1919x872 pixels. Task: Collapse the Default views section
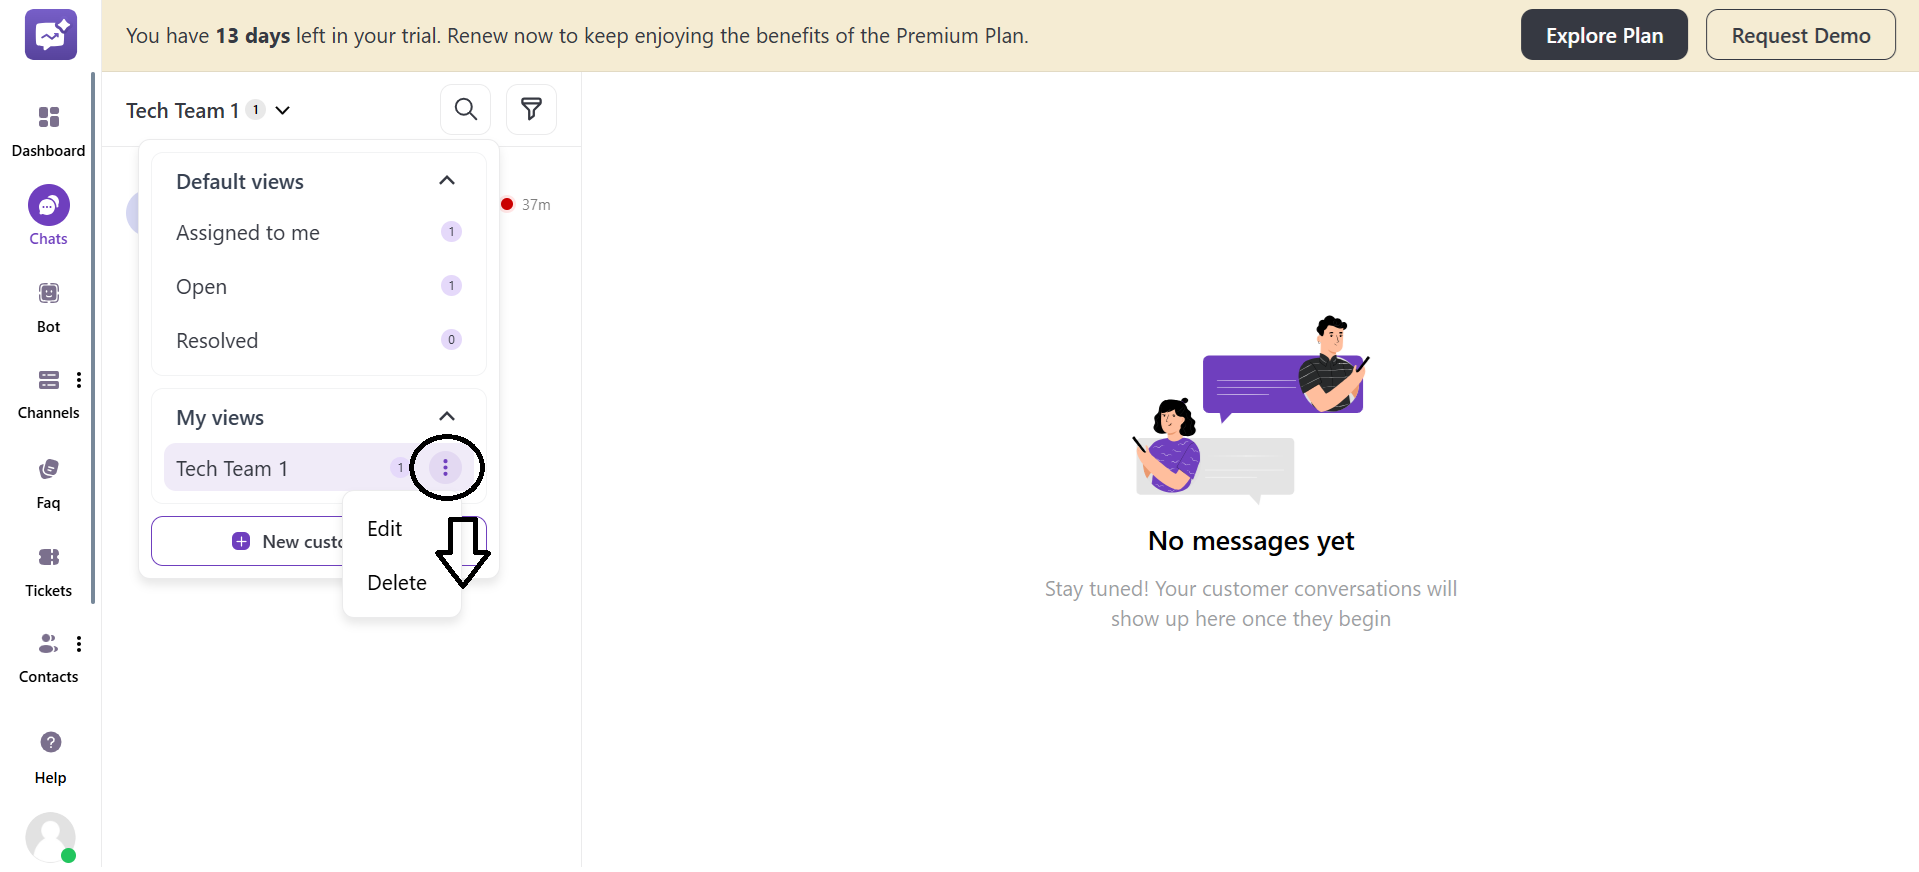click(447, 181)
